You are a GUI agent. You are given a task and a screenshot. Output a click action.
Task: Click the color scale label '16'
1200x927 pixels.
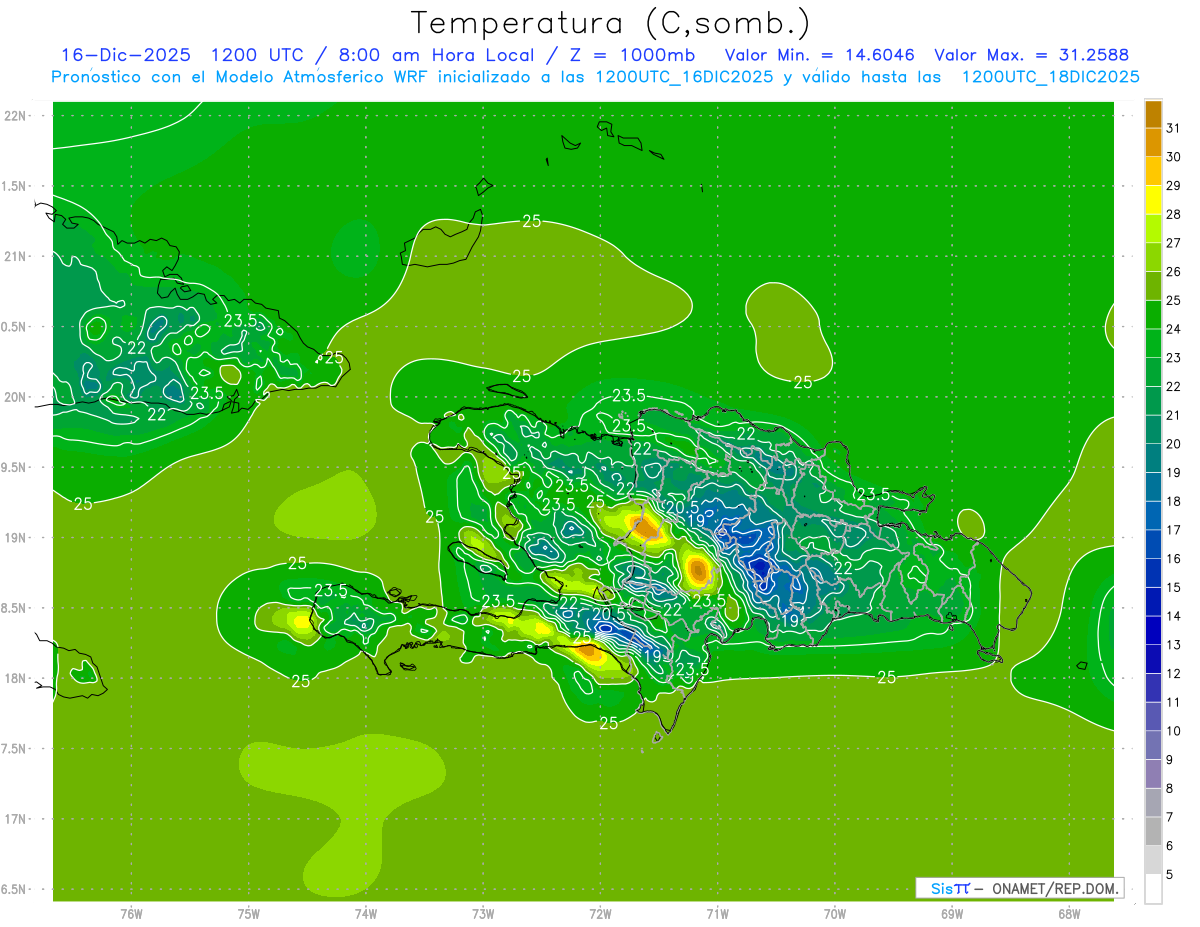click(x=1173, y=559)
